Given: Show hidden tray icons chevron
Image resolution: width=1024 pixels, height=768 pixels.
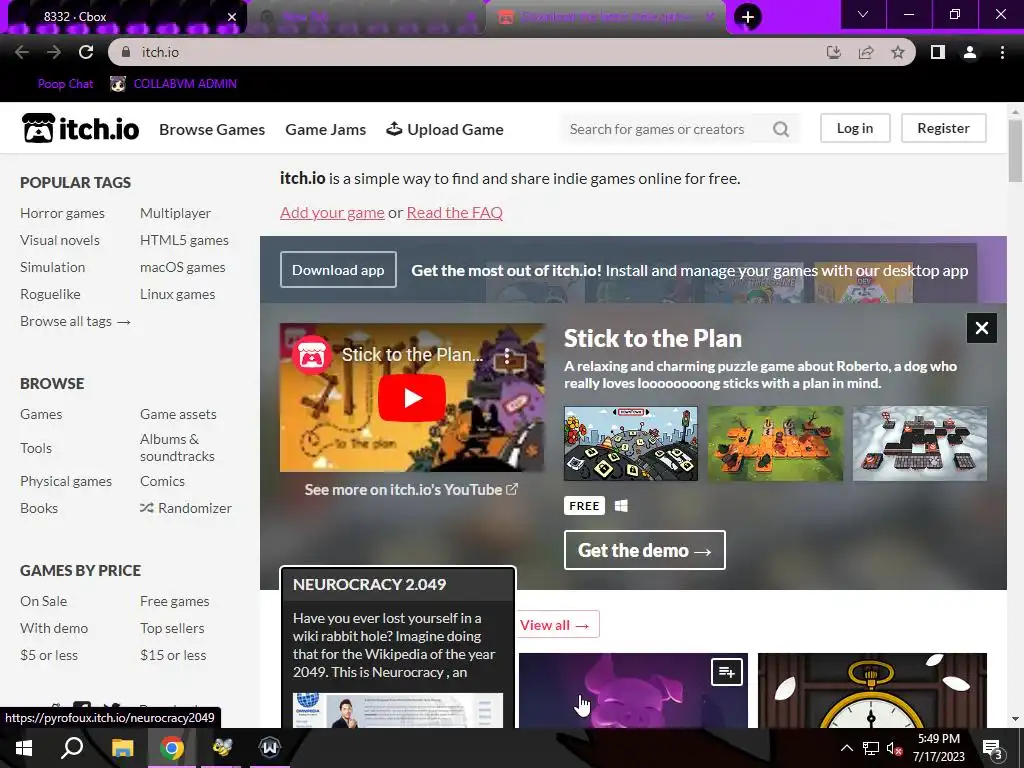Looking at the screenshot, I should pos(846,748).
